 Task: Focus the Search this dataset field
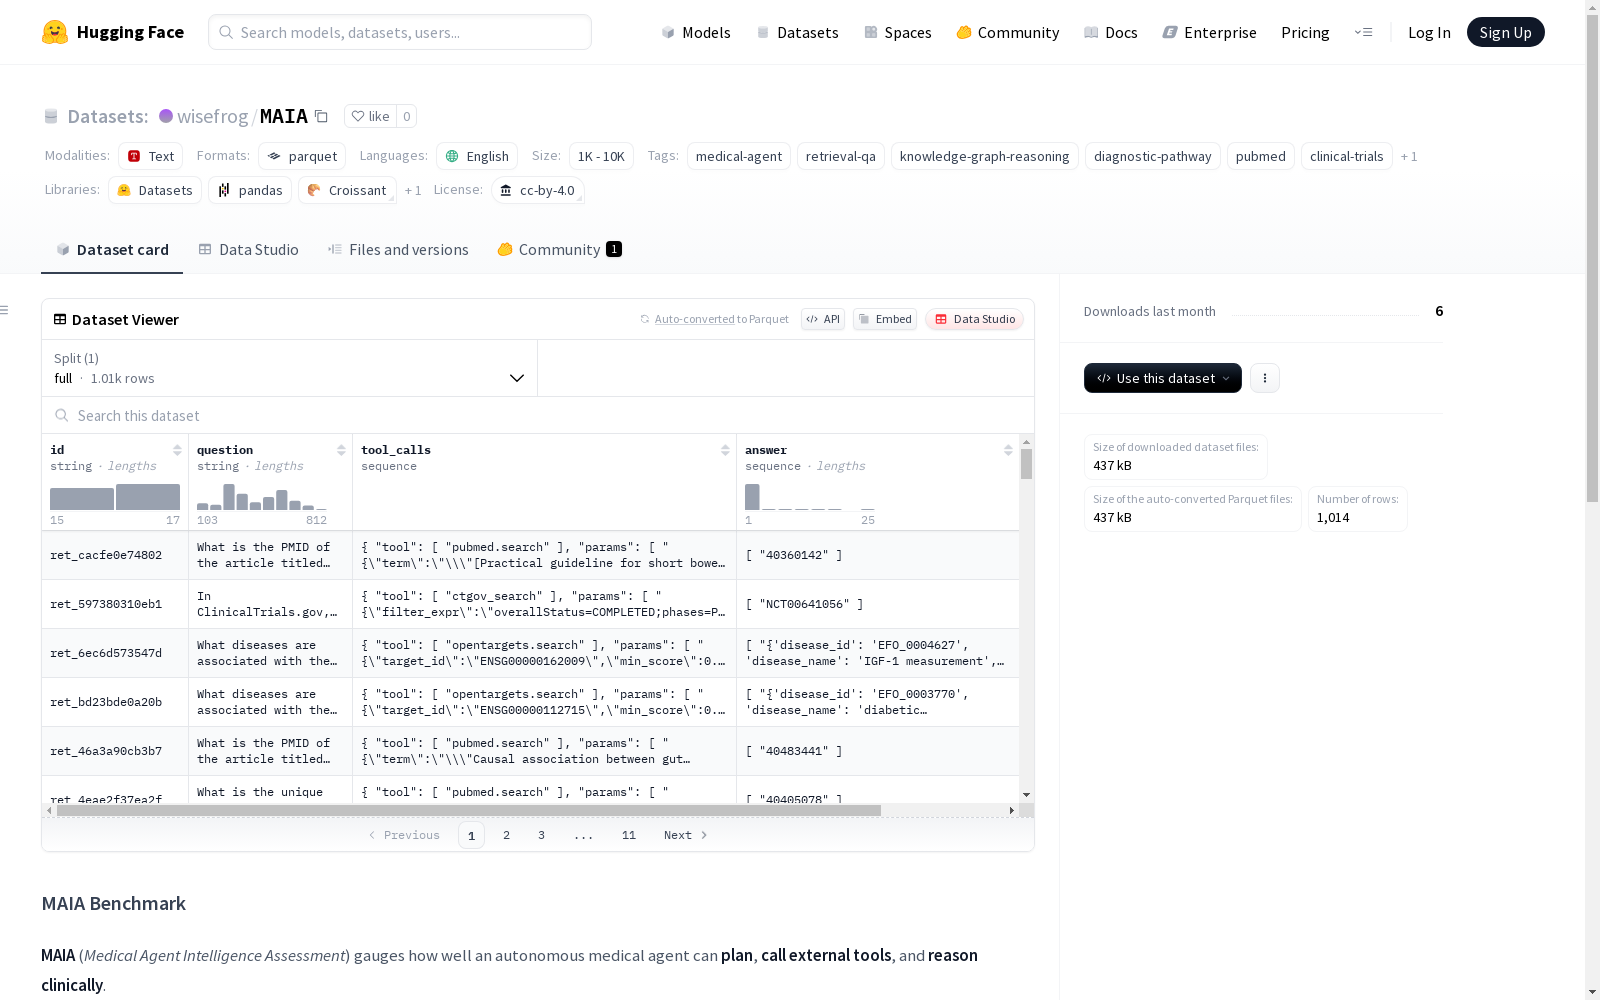[x=538, y=415]
